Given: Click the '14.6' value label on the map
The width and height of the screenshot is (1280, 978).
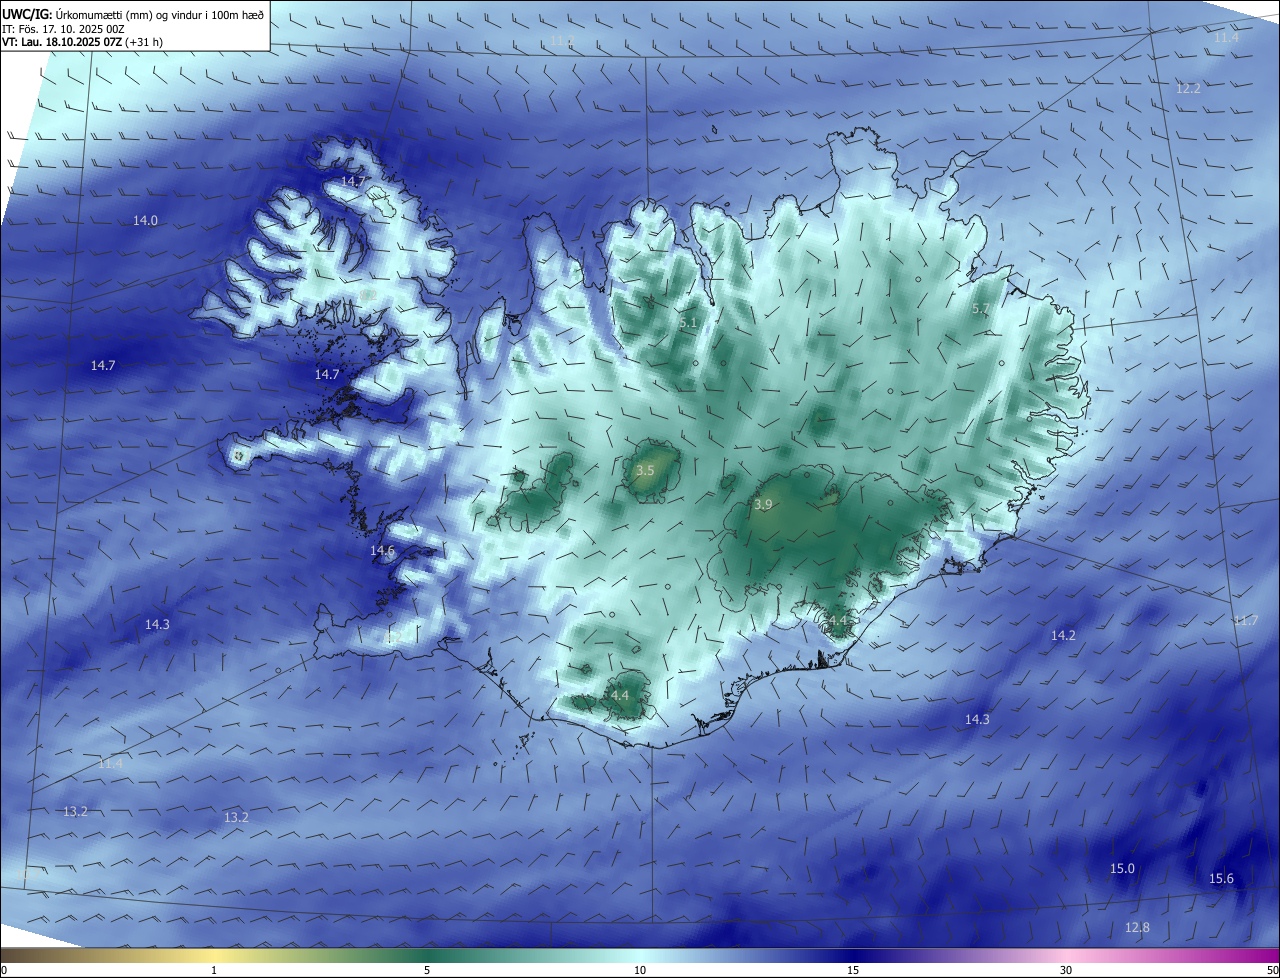Looking at the screenshot, I should [x=383, y=550].
